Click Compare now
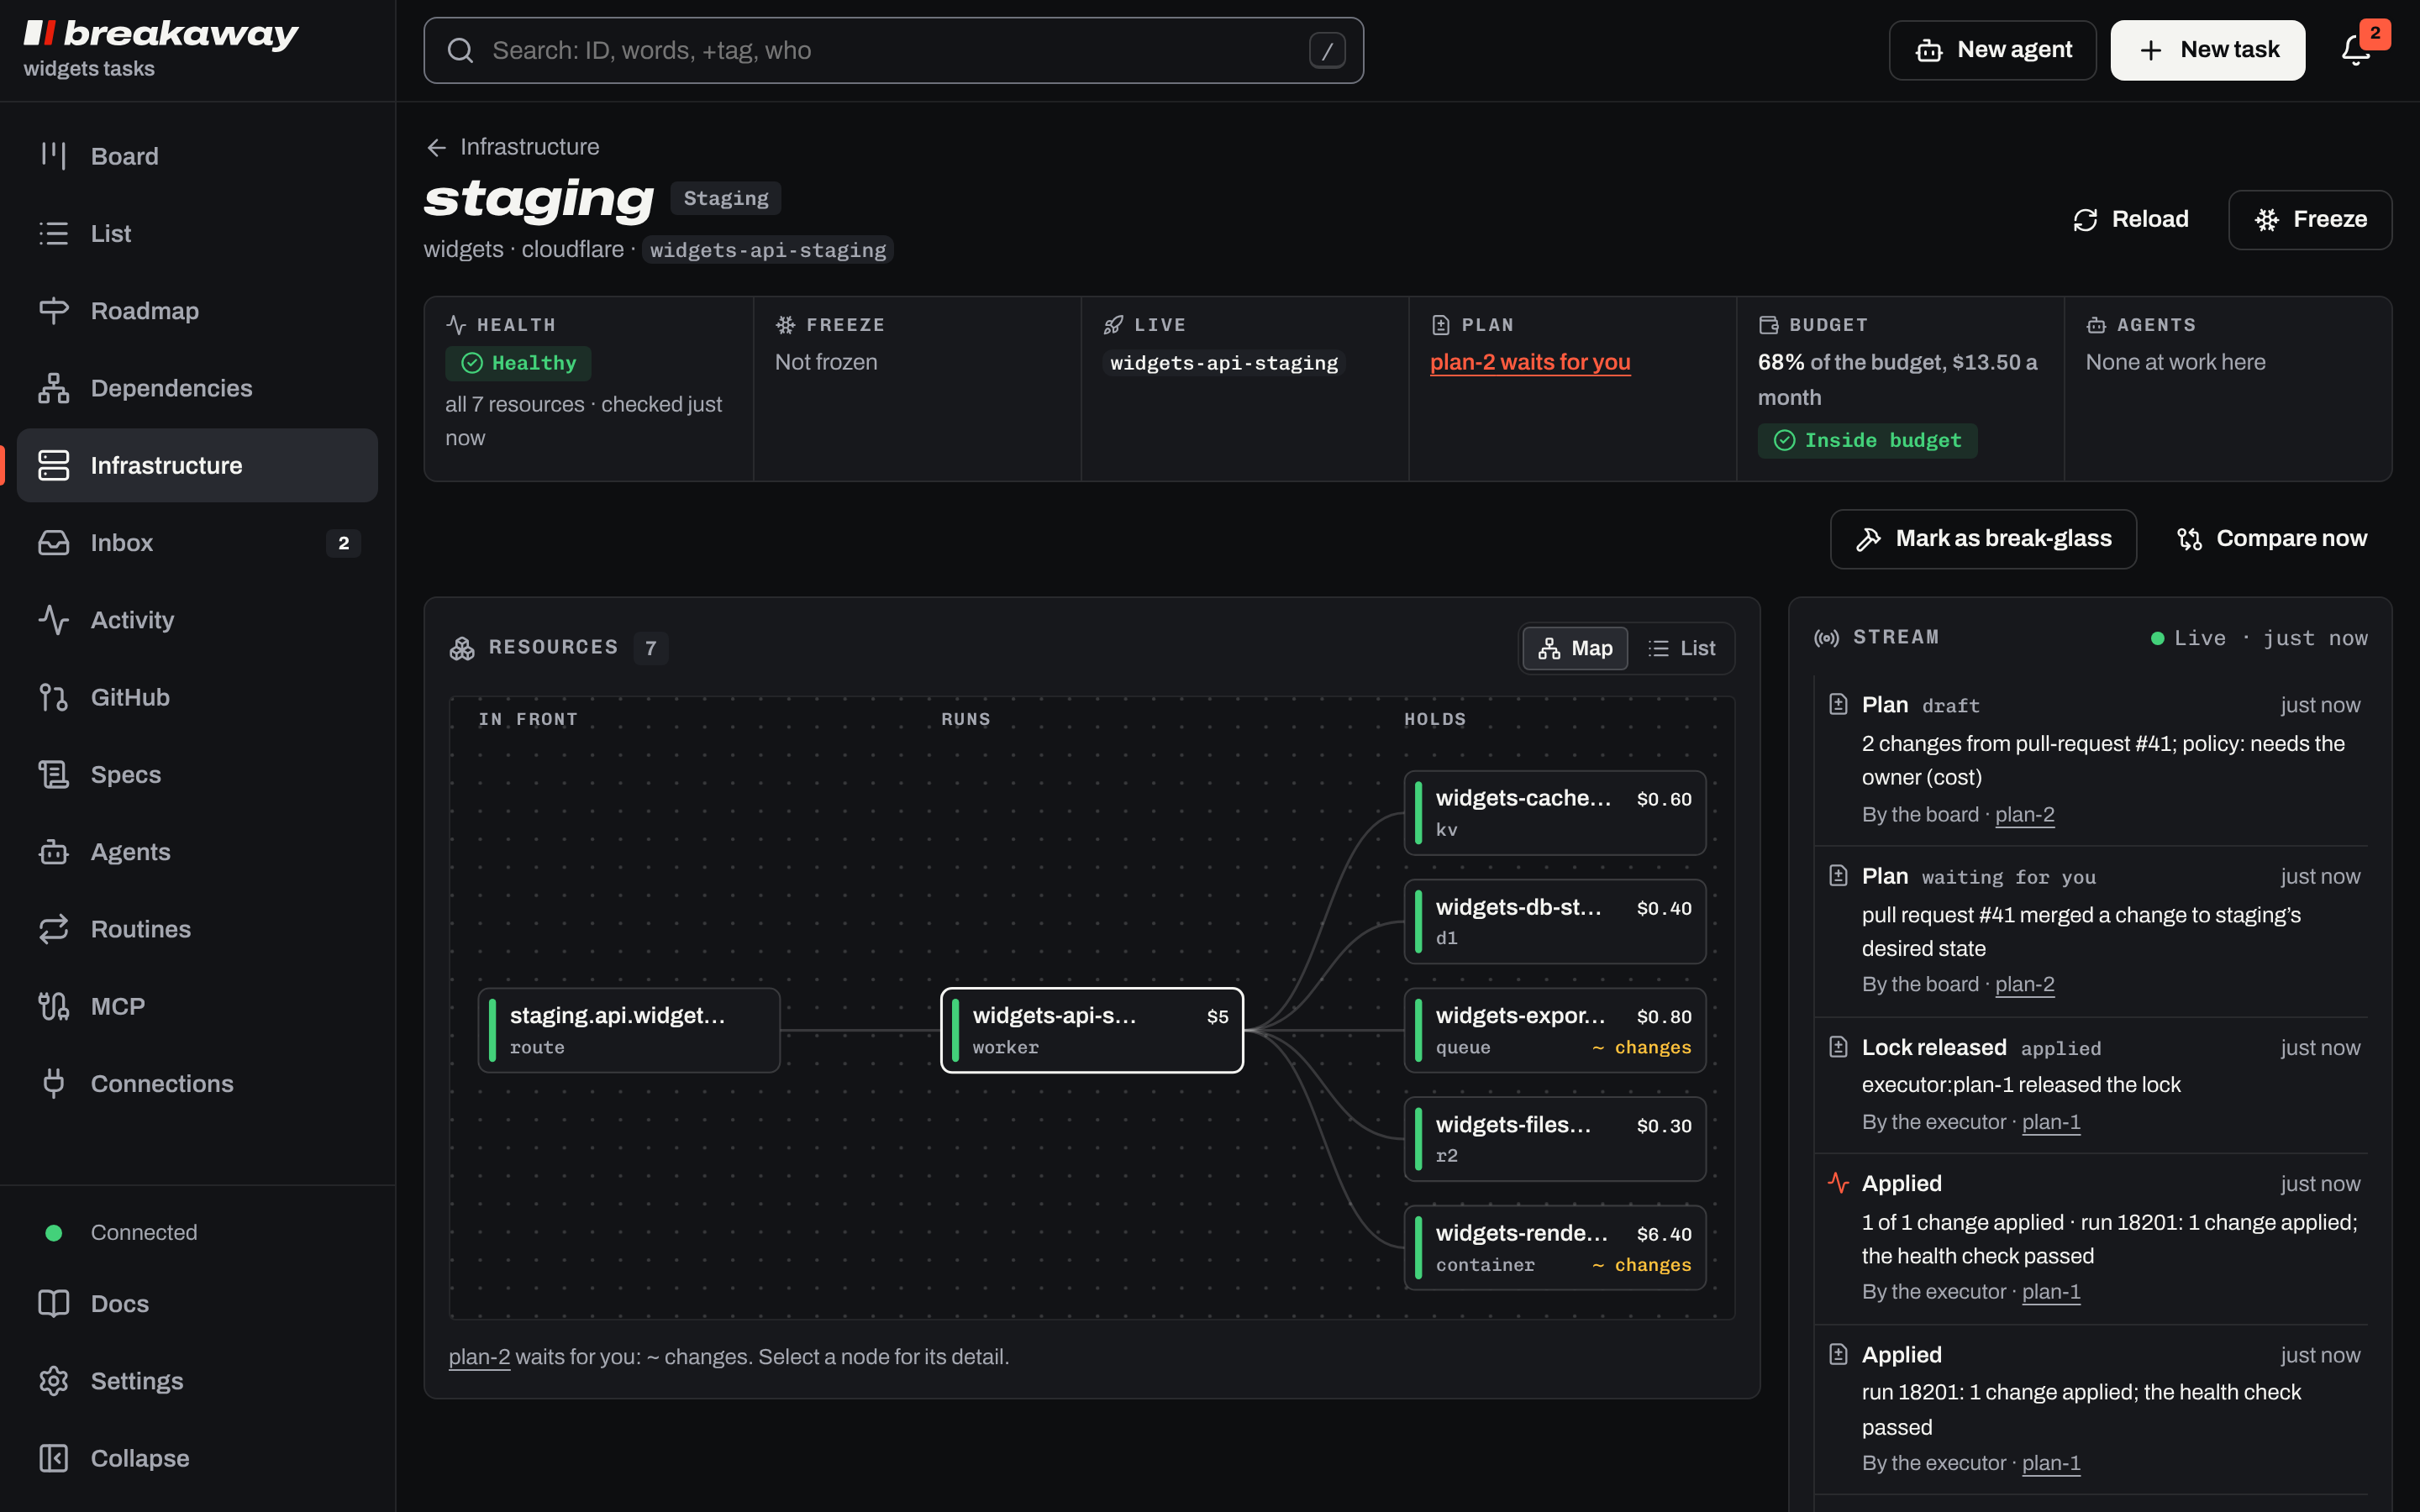2420x1512 pixels. coord(2272,539)
